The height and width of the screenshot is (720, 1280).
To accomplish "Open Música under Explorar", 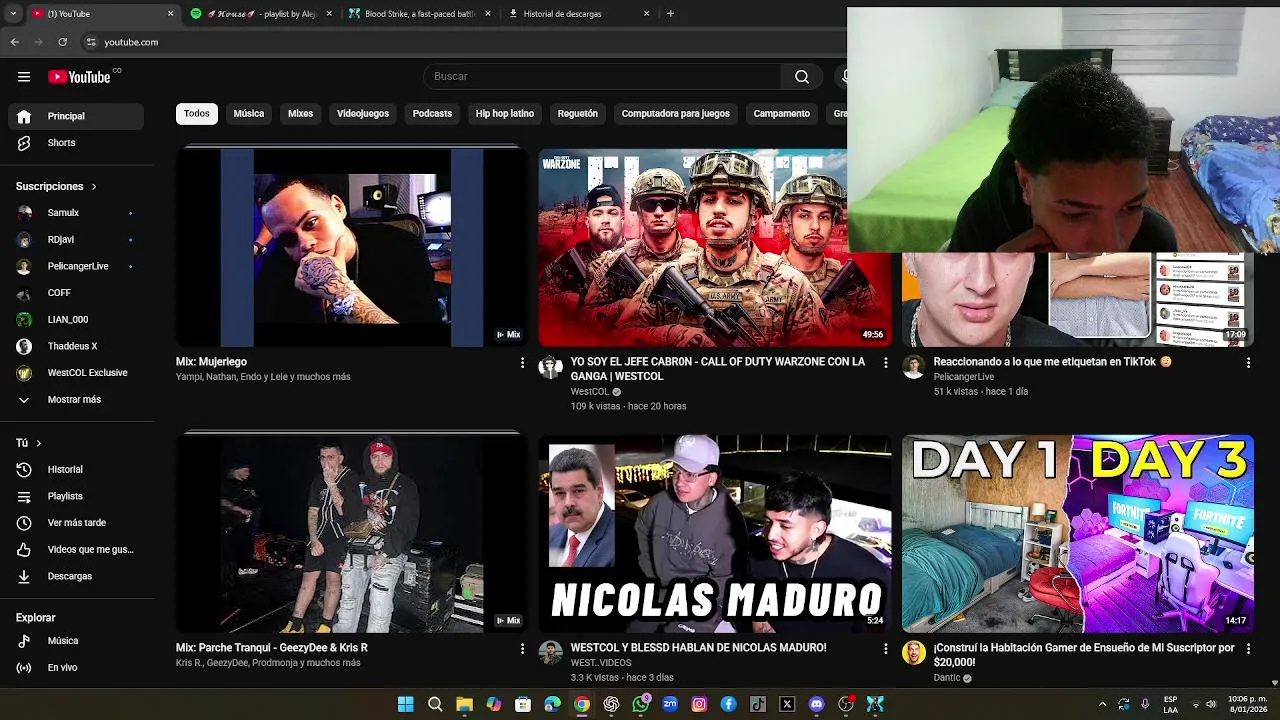I will tap(76, 641).
